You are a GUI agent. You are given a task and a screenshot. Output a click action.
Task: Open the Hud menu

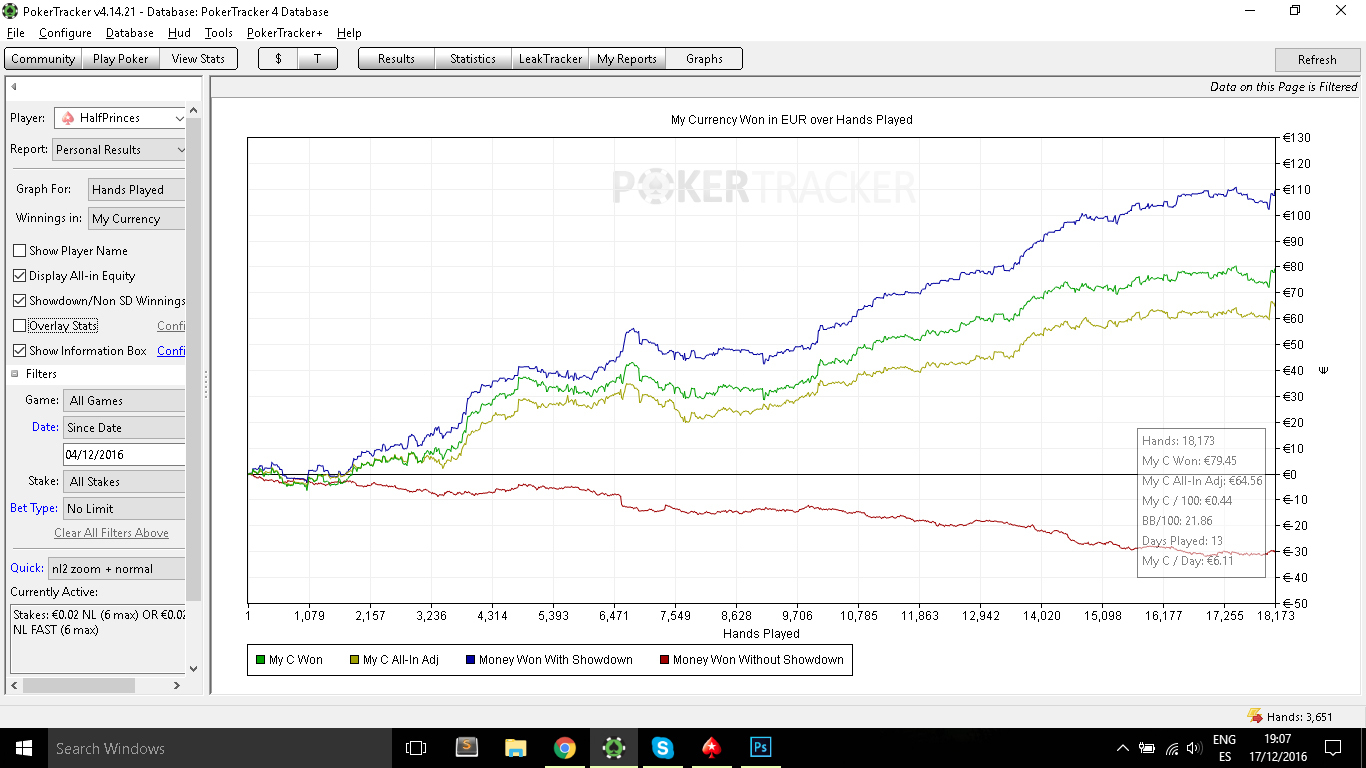179,33
